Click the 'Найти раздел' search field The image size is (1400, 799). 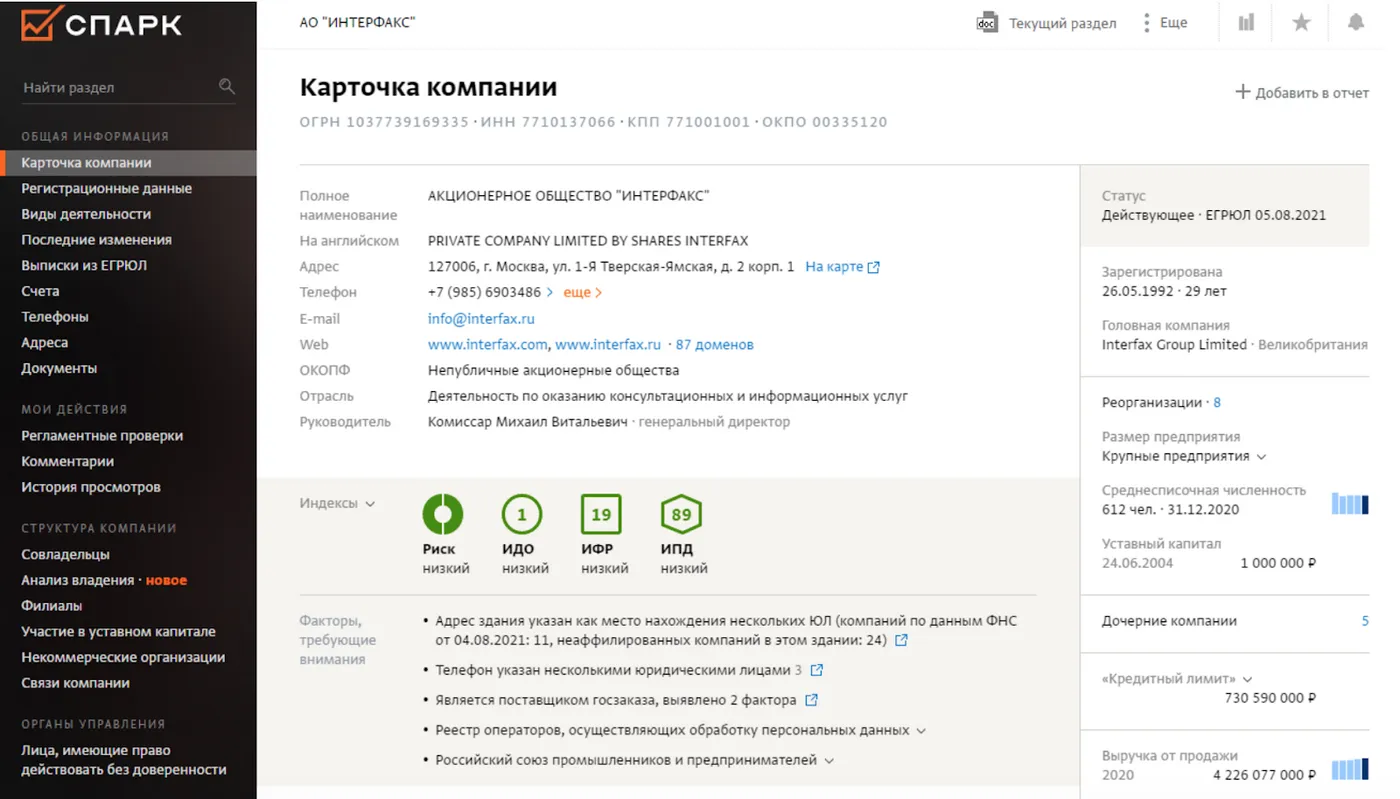click(115, 88)
